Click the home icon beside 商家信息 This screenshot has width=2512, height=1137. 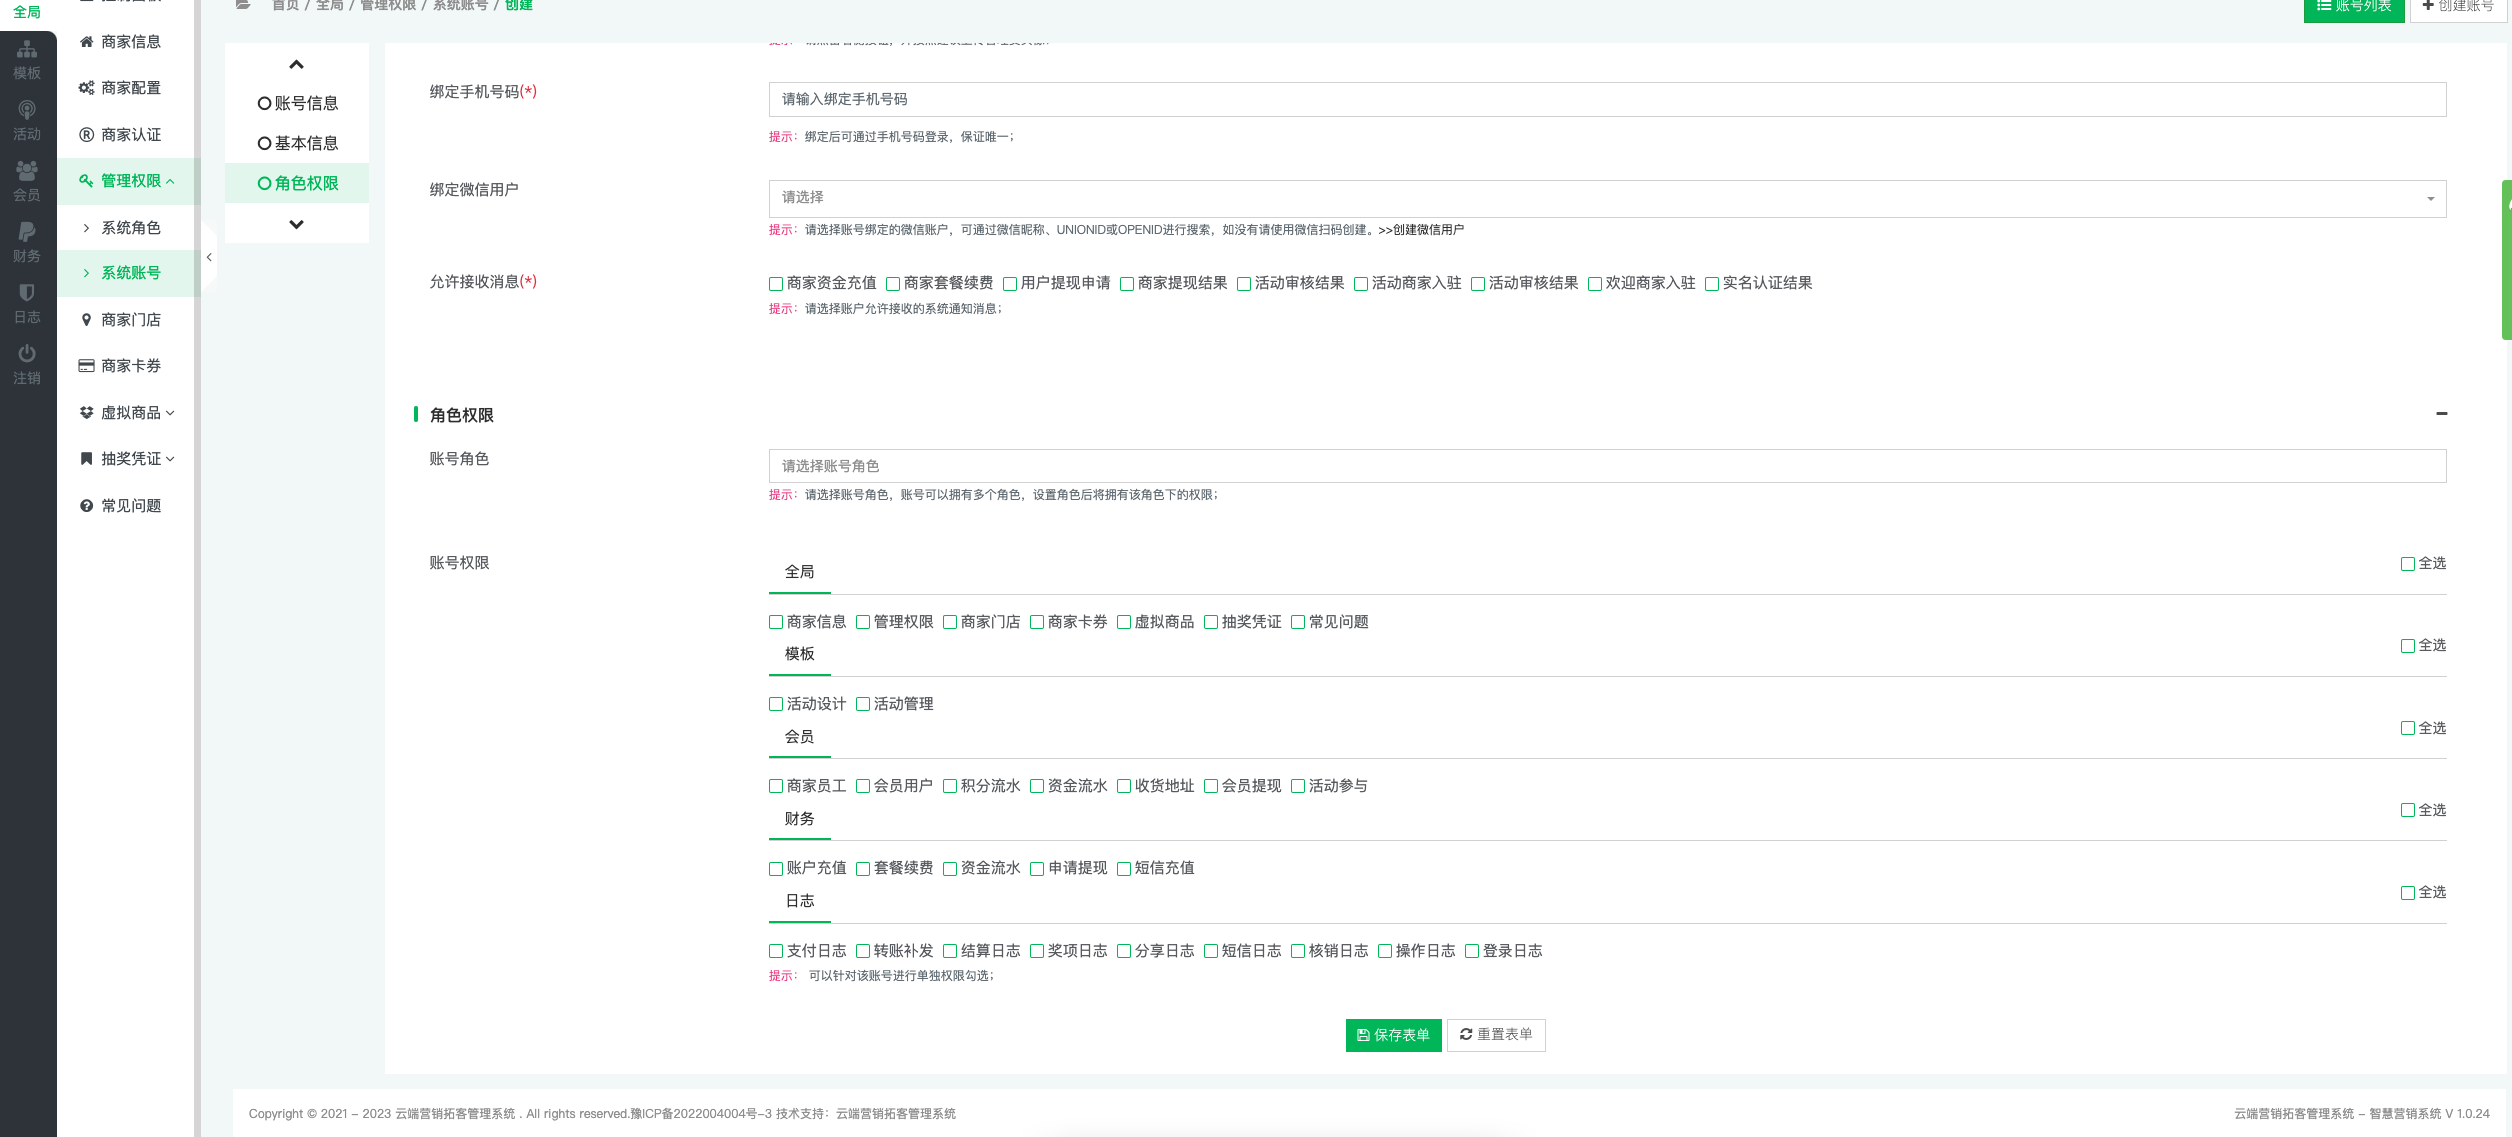click(x=86, y=42)
